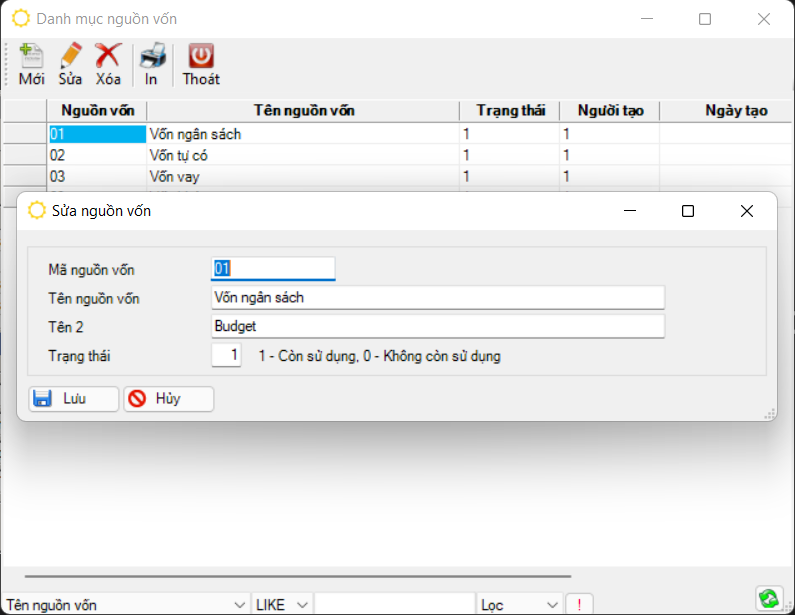795x615 pixels.
Task: Click the Tên 2 field containing Budget
Action: coord(437,327)
